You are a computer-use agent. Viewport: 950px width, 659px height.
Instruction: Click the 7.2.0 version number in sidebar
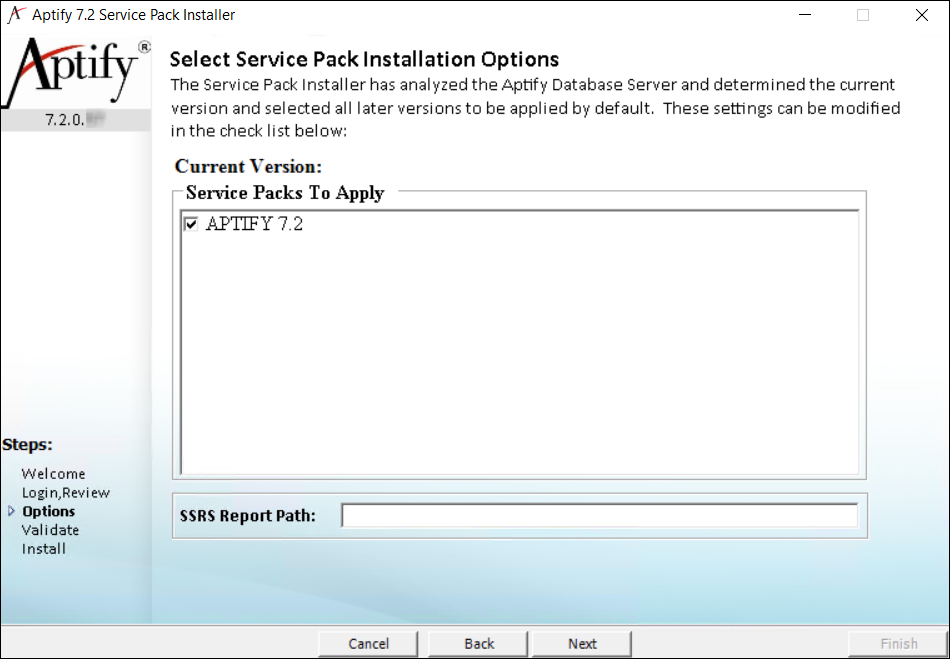coord(76,120)
